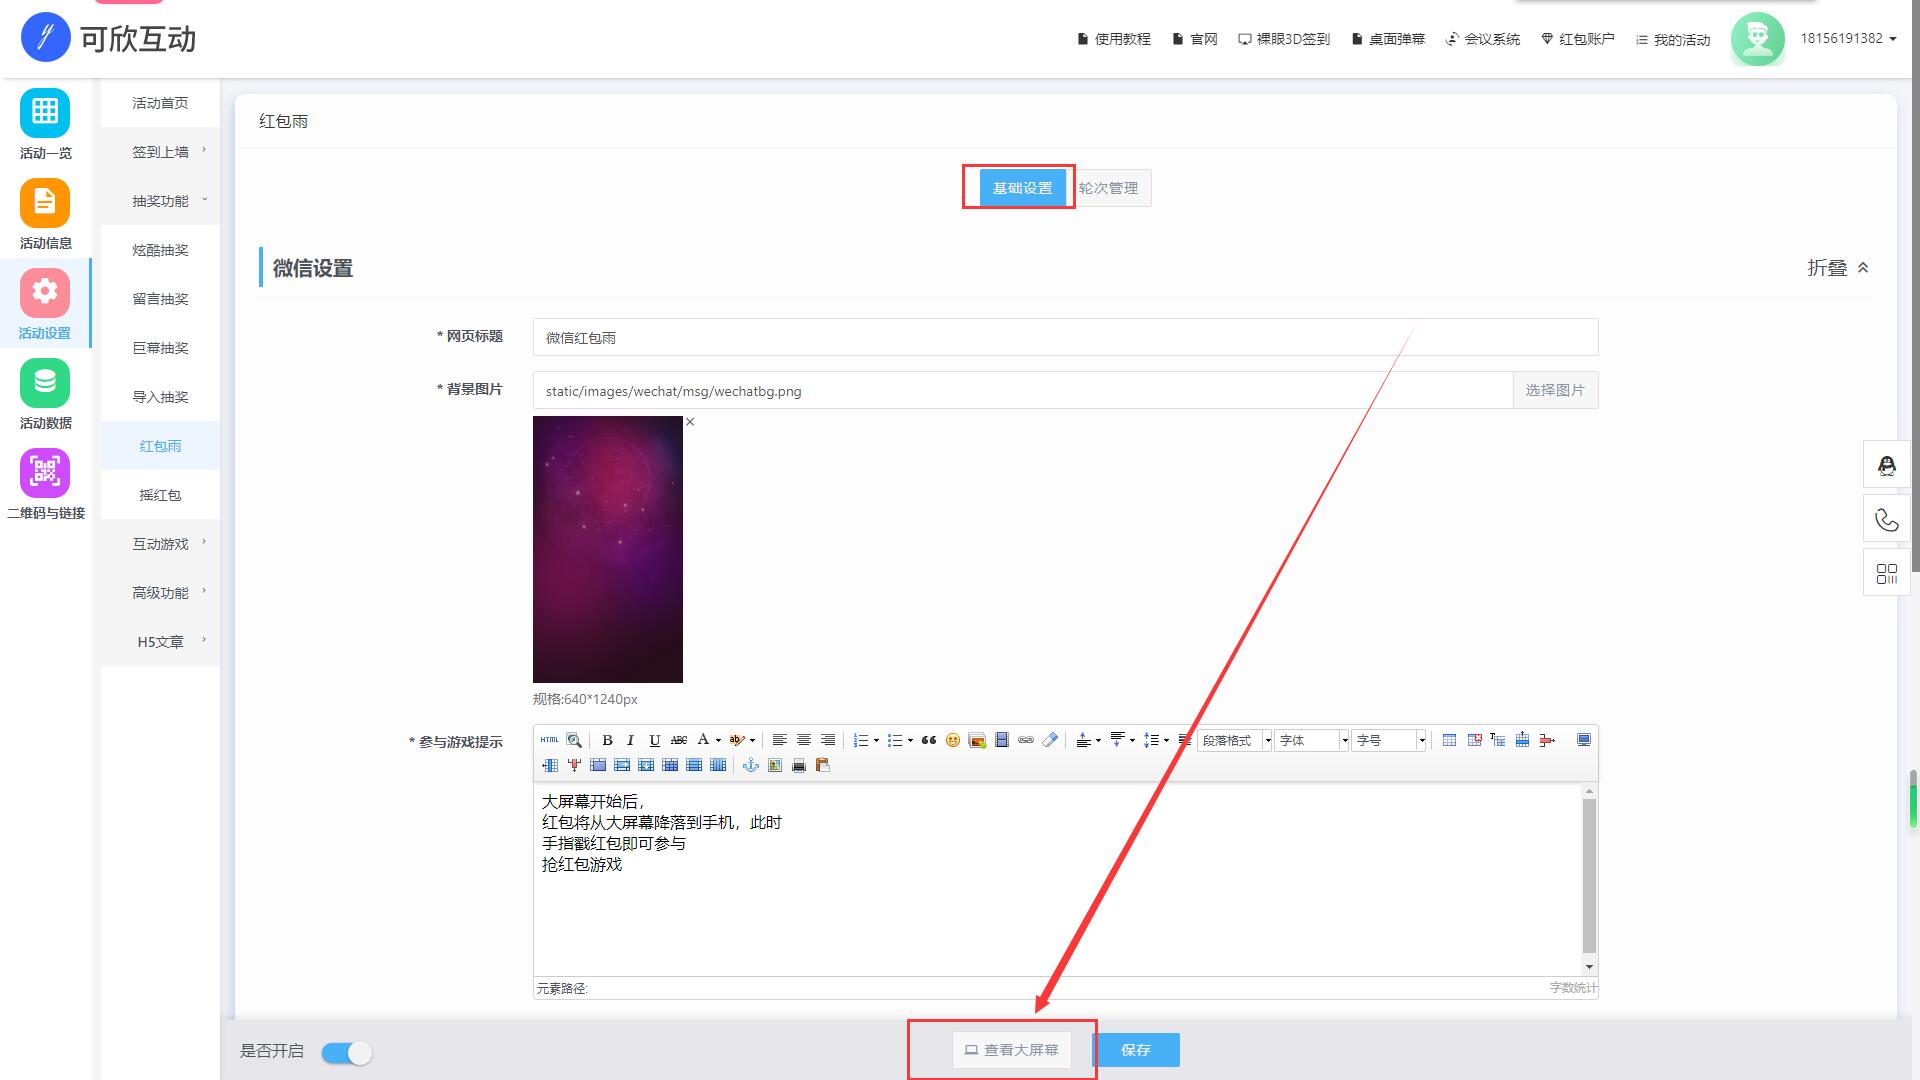Open font color dropdown arrow
The height and width of the screenshot is (1080, 1920).
click(718, 741)
